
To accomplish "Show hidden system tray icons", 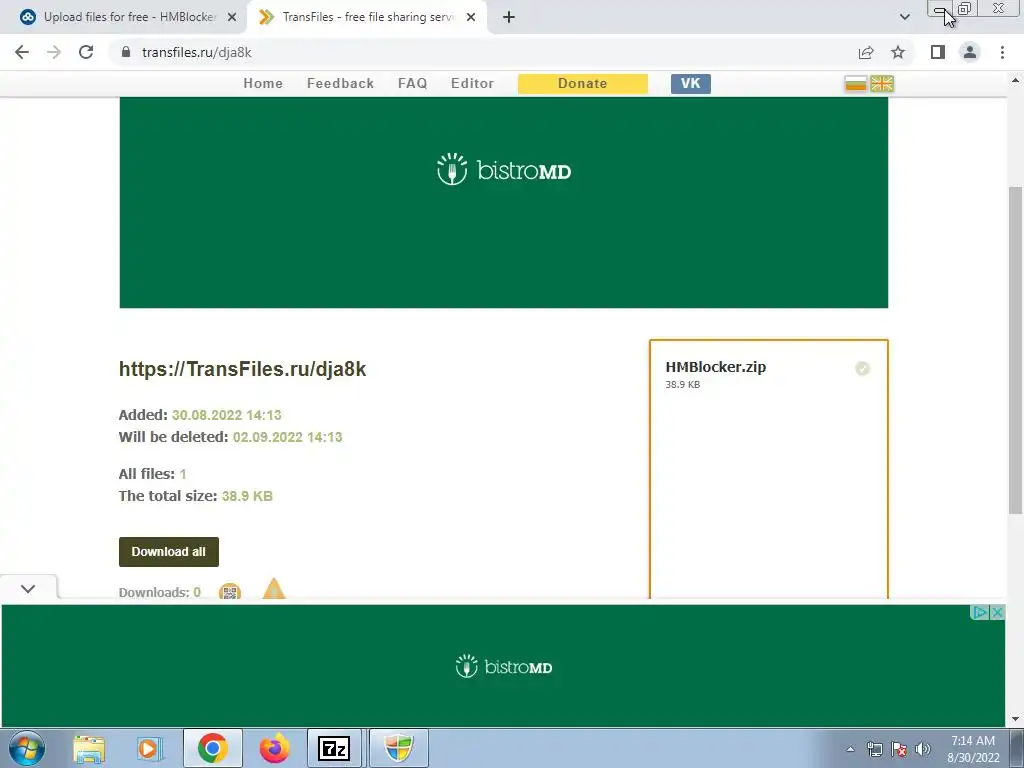I will click(x=850, y=749).
